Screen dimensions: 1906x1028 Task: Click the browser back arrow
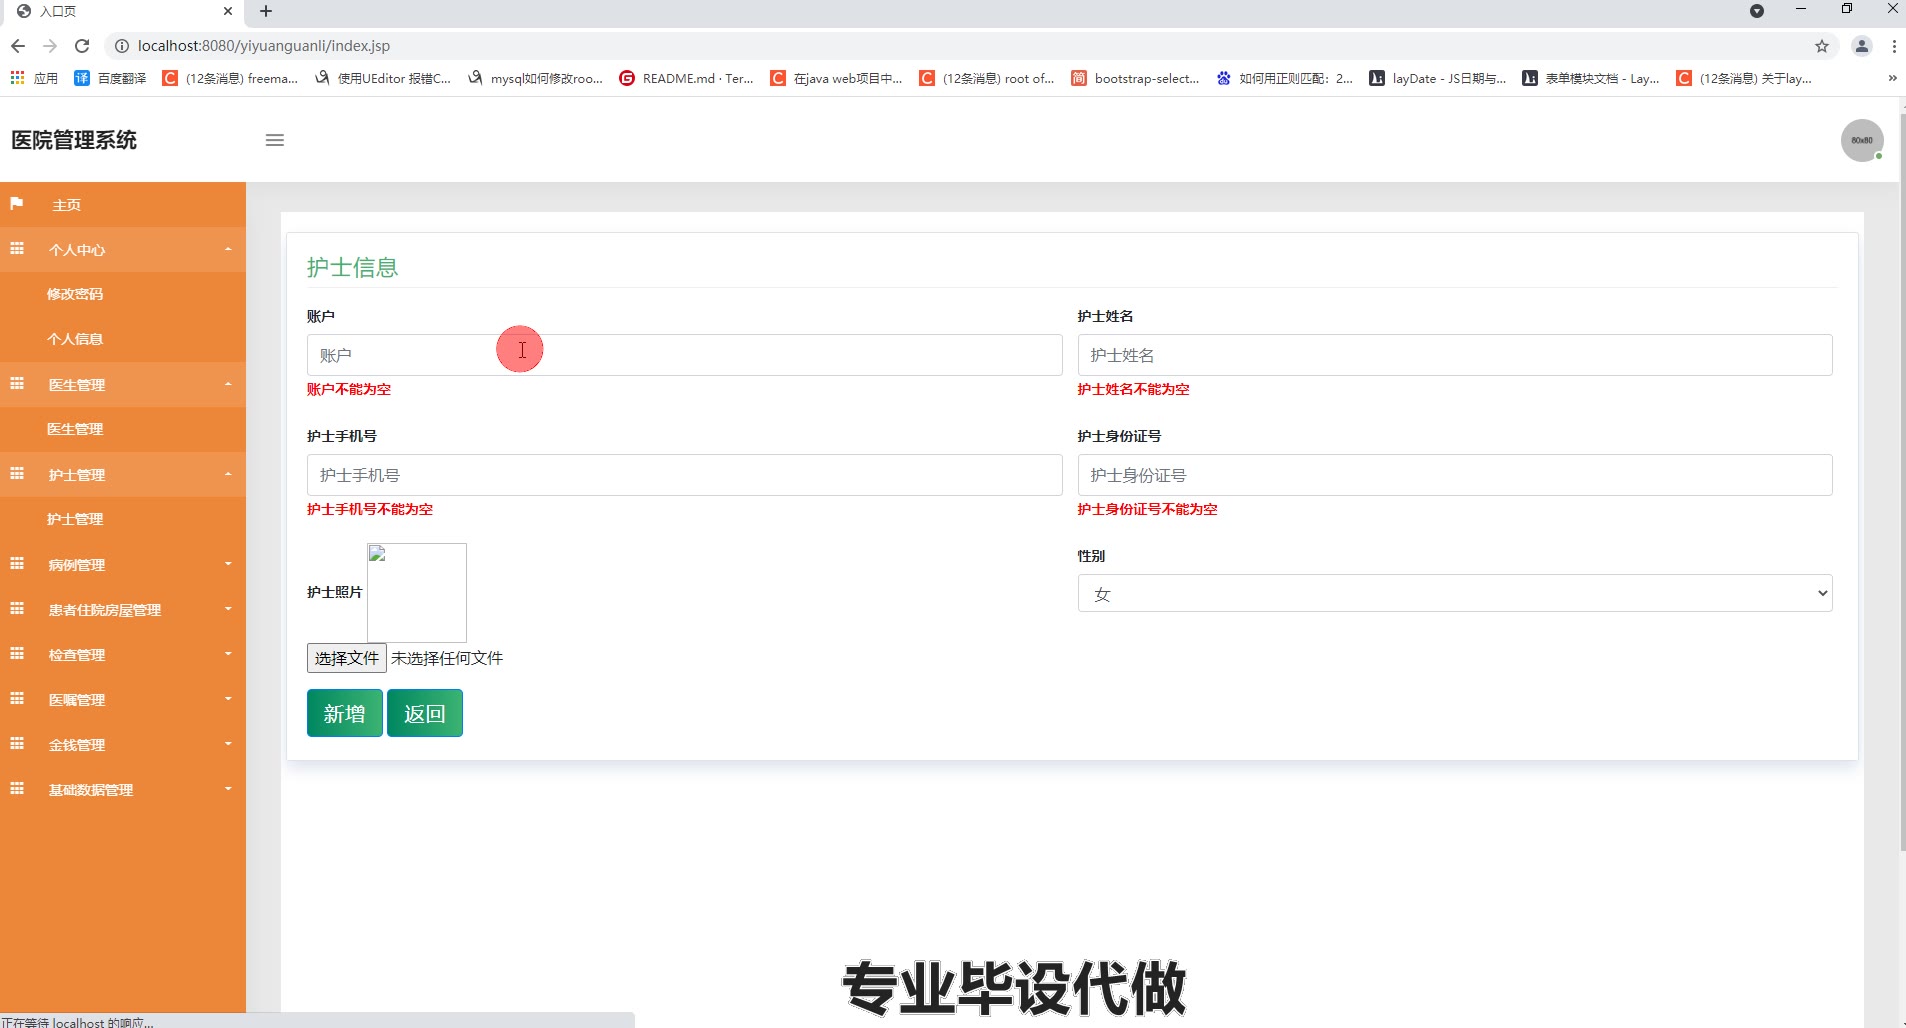click(18, 46)
